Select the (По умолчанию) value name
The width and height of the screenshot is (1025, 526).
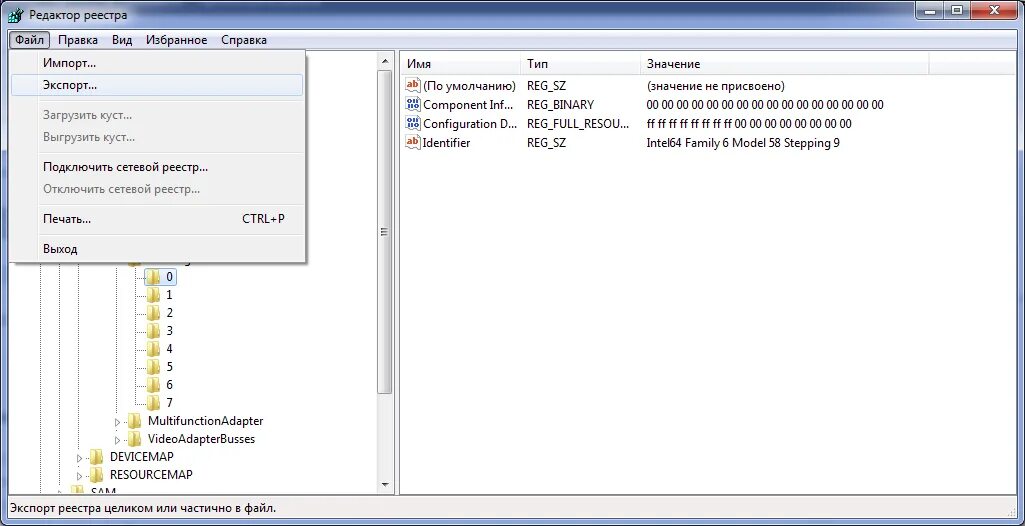(x=469, y=86)
